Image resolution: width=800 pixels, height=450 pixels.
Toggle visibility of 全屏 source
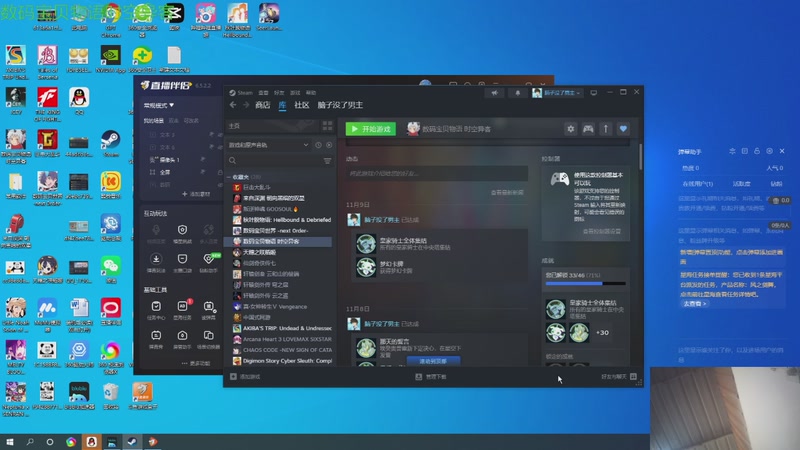tap(203, 172)
